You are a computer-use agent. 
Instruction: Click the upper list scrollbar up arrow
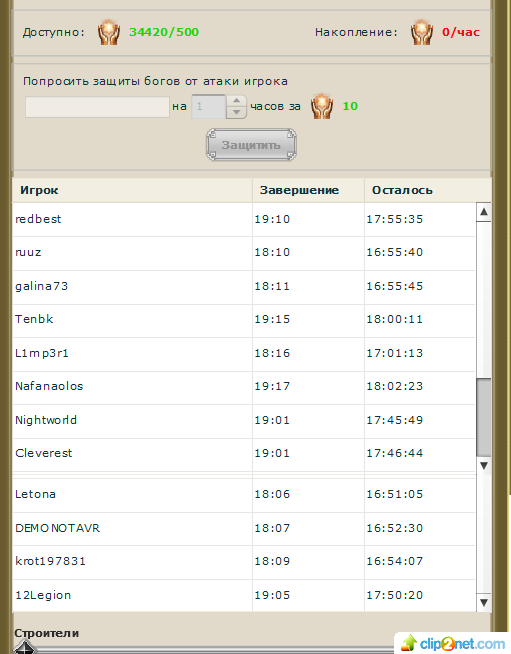tap(484, 212)
